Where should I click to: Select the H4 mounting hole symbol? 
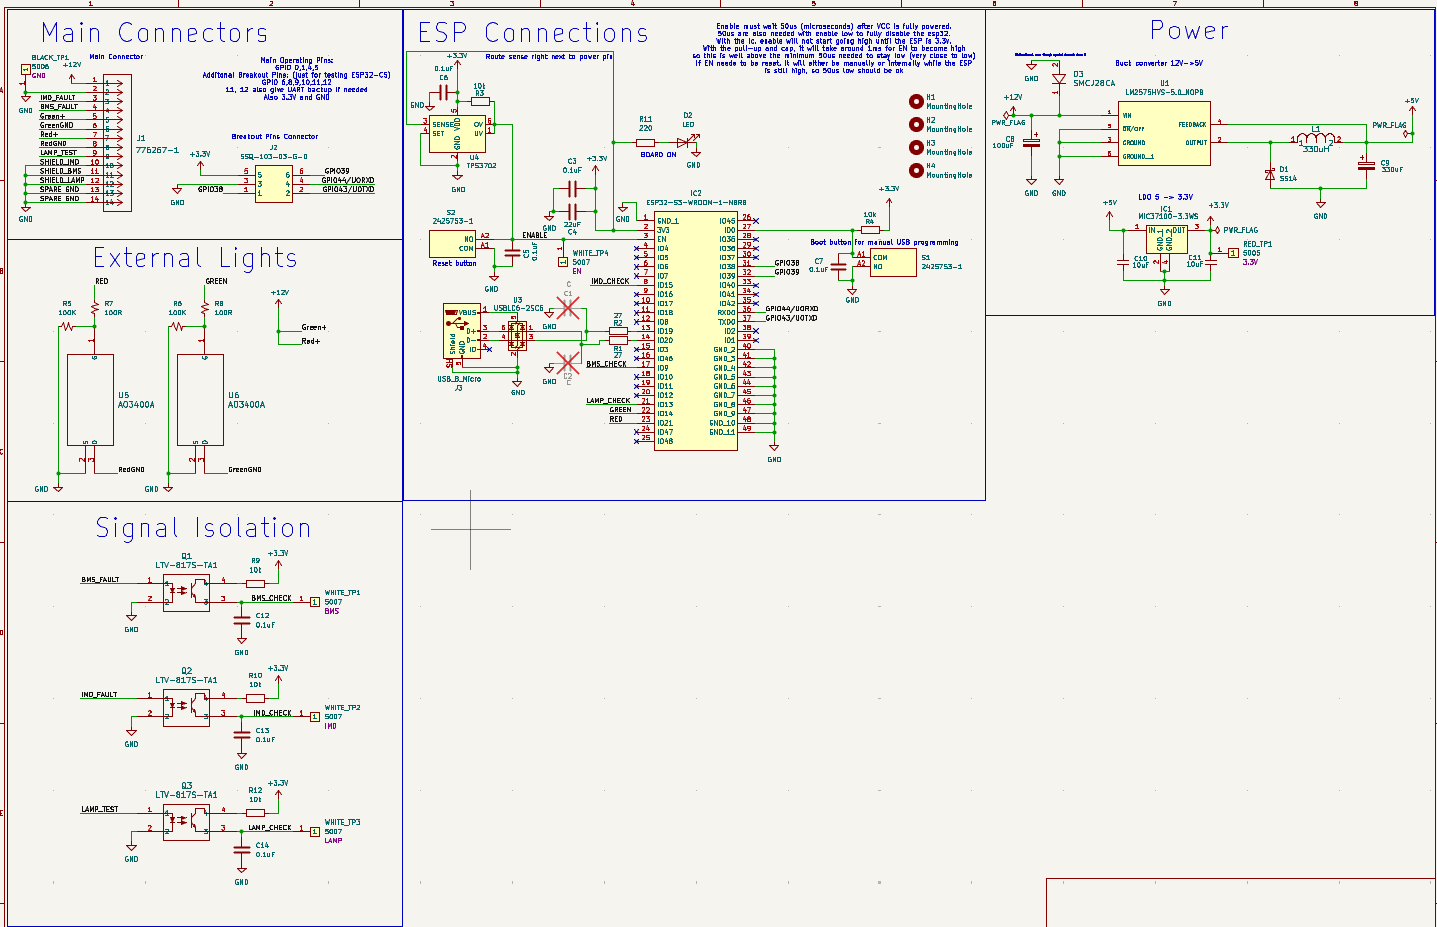(x=916, y=170)
